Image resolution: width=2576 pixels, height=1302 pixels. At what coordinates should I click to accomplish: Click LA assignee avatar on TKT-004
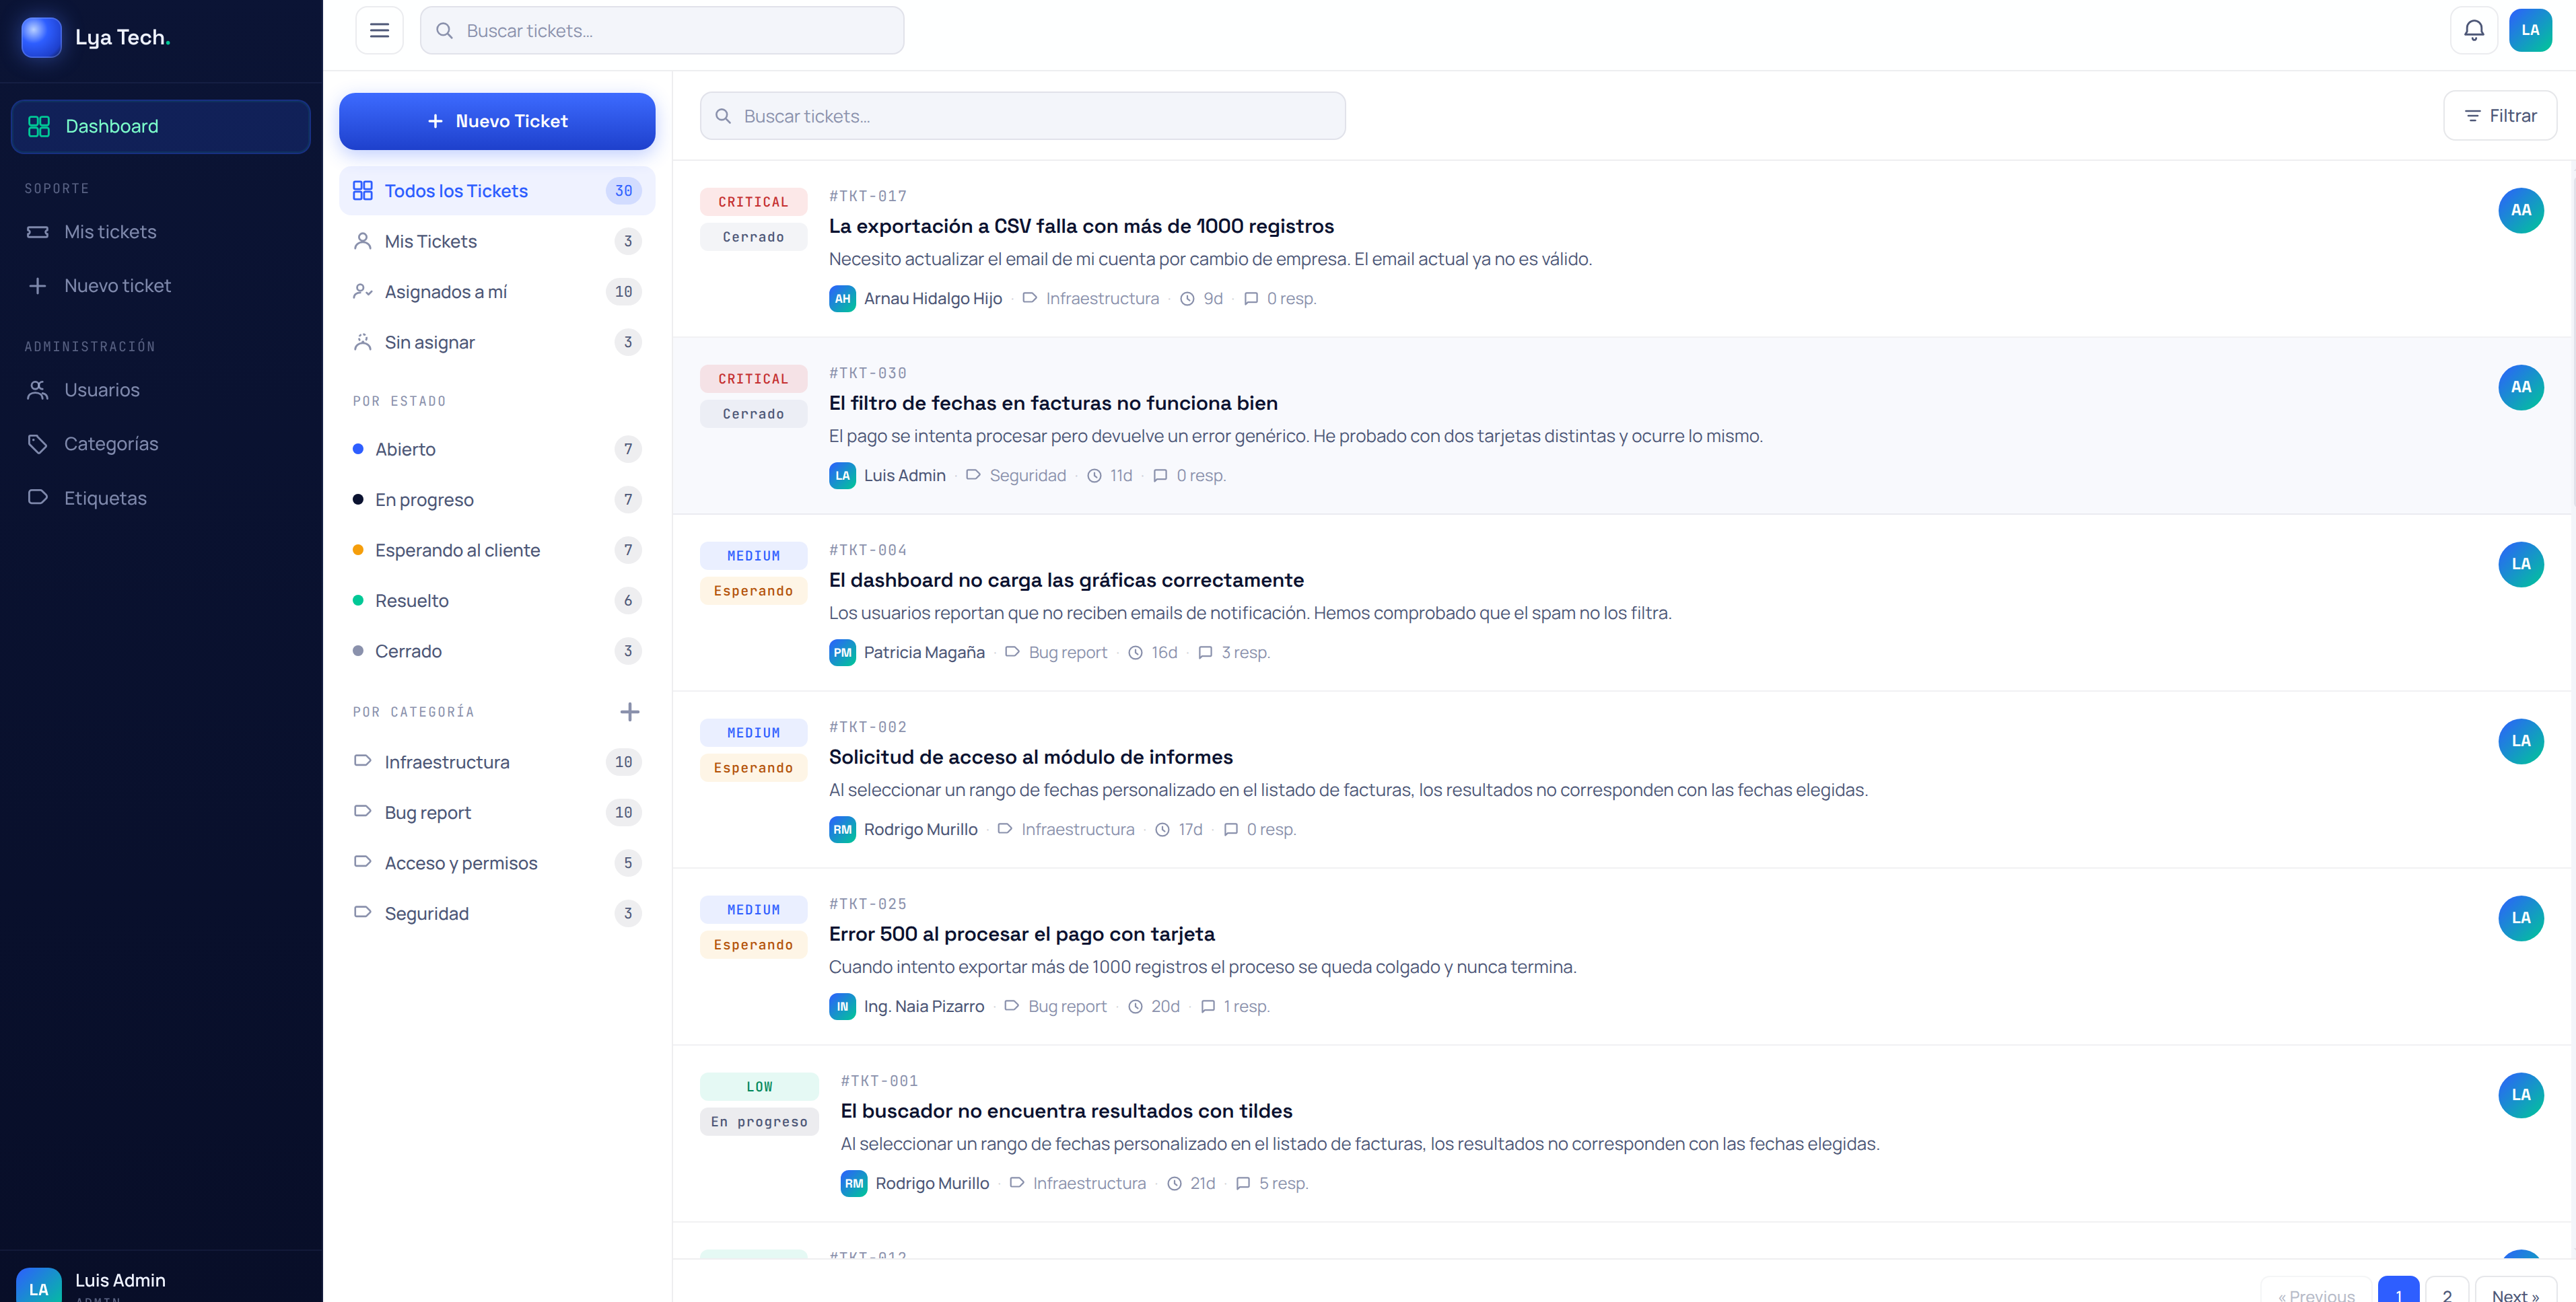pyautogui.click(x=2520, y=564)
